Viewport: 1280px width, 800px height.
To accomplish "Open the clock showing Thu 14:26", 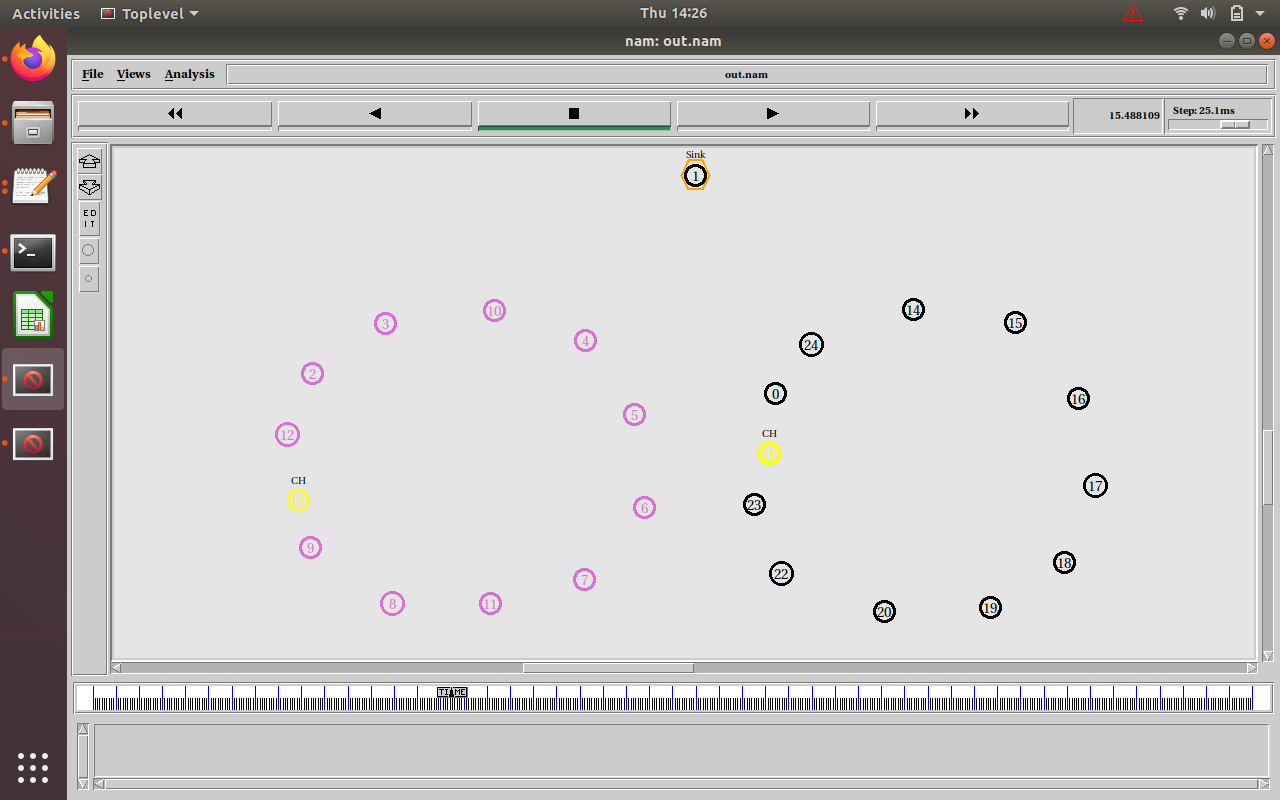I will coord(673,13).
